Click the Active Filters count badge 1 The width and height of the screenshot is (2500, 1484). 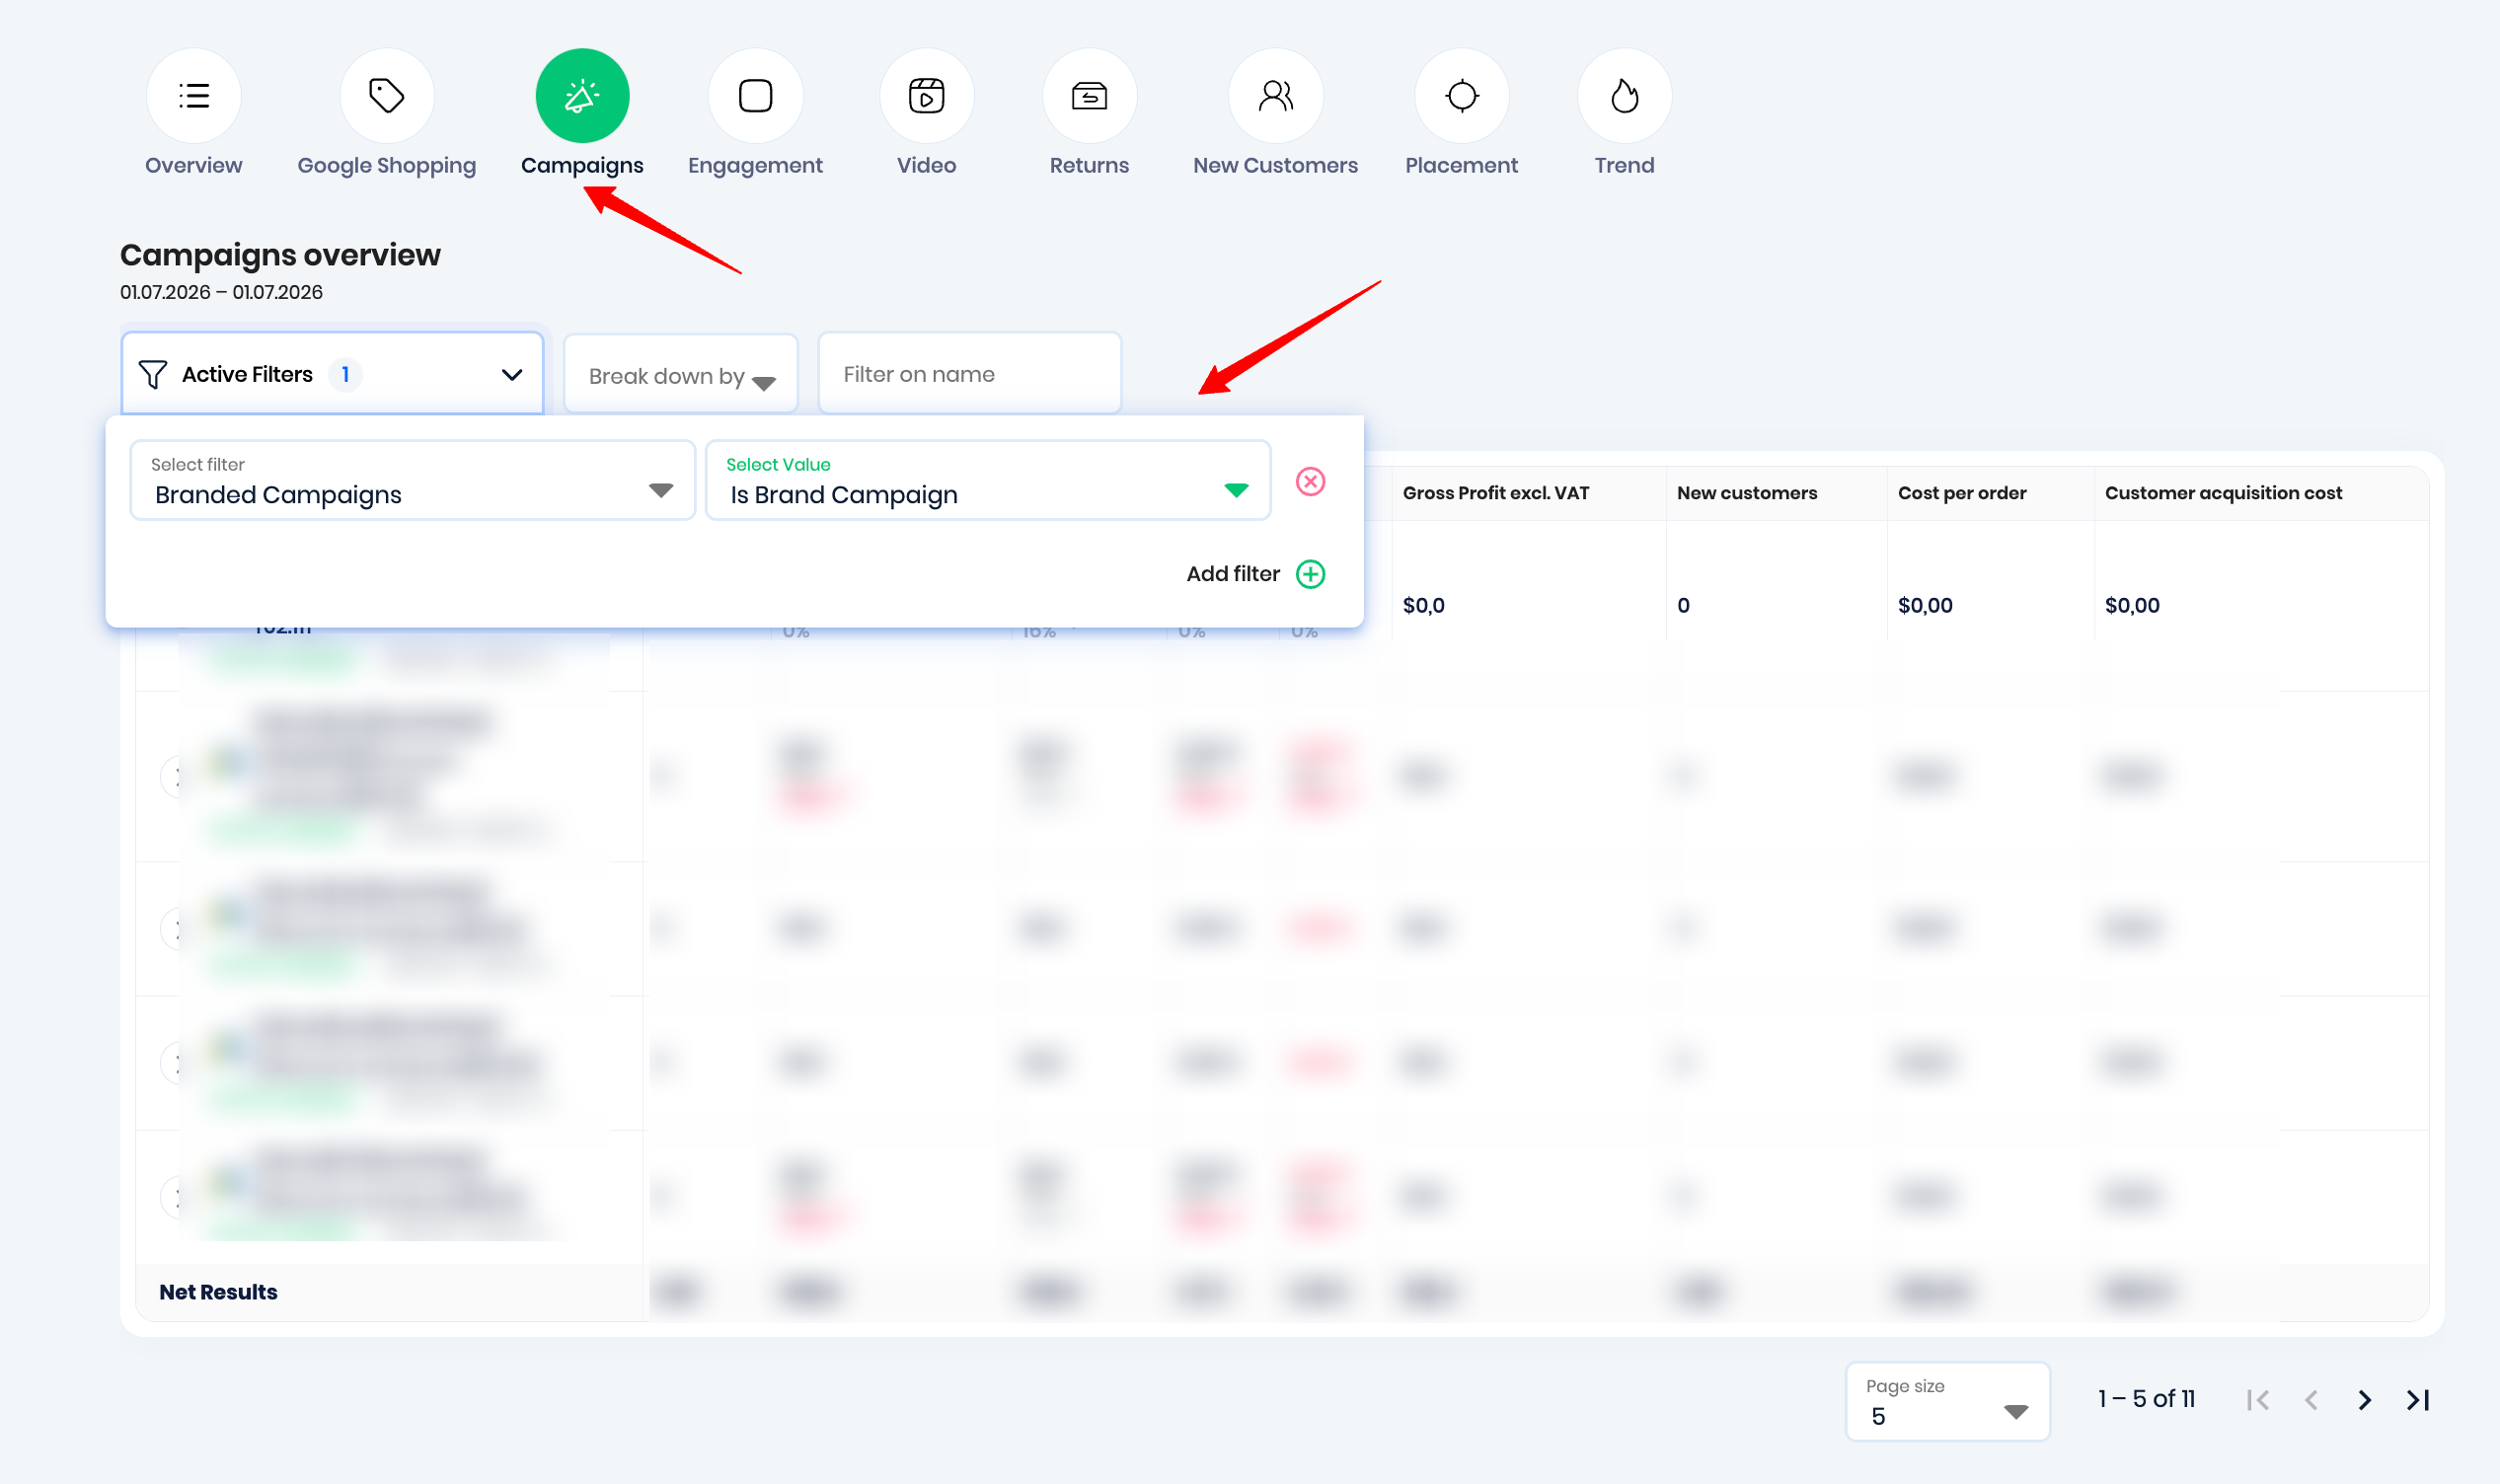tap(345, 375)
